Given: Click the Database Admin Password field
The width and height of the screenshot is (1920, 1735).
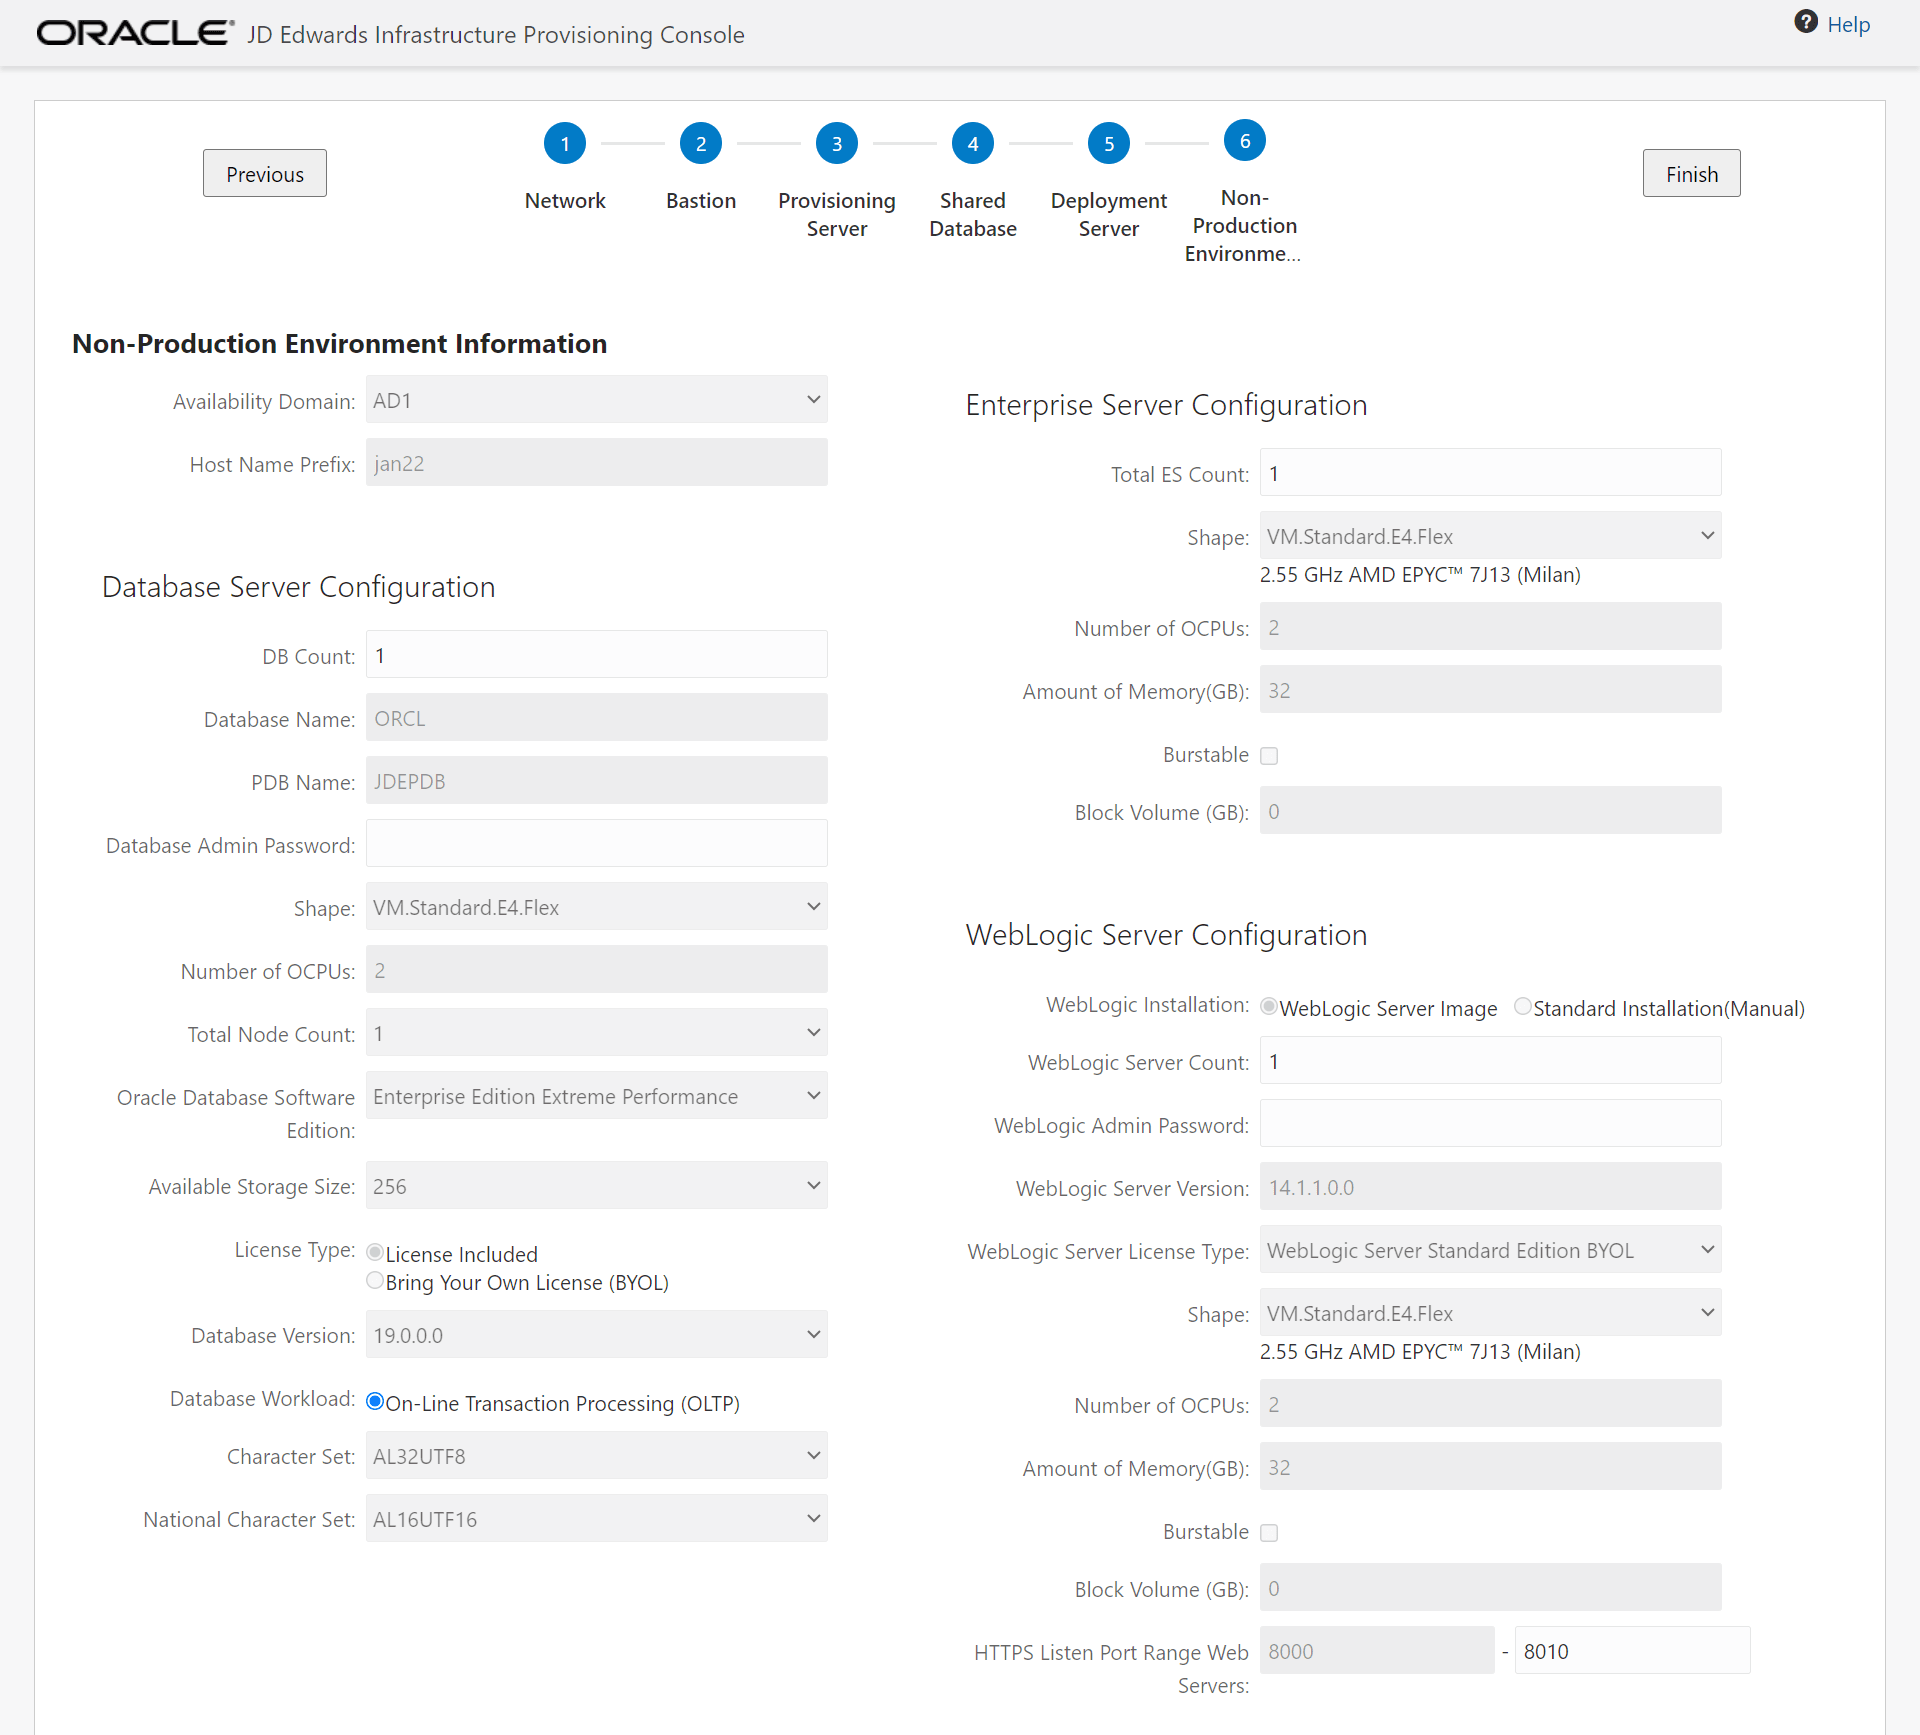Looking at the screenshot, I should [x=596, y=844].
